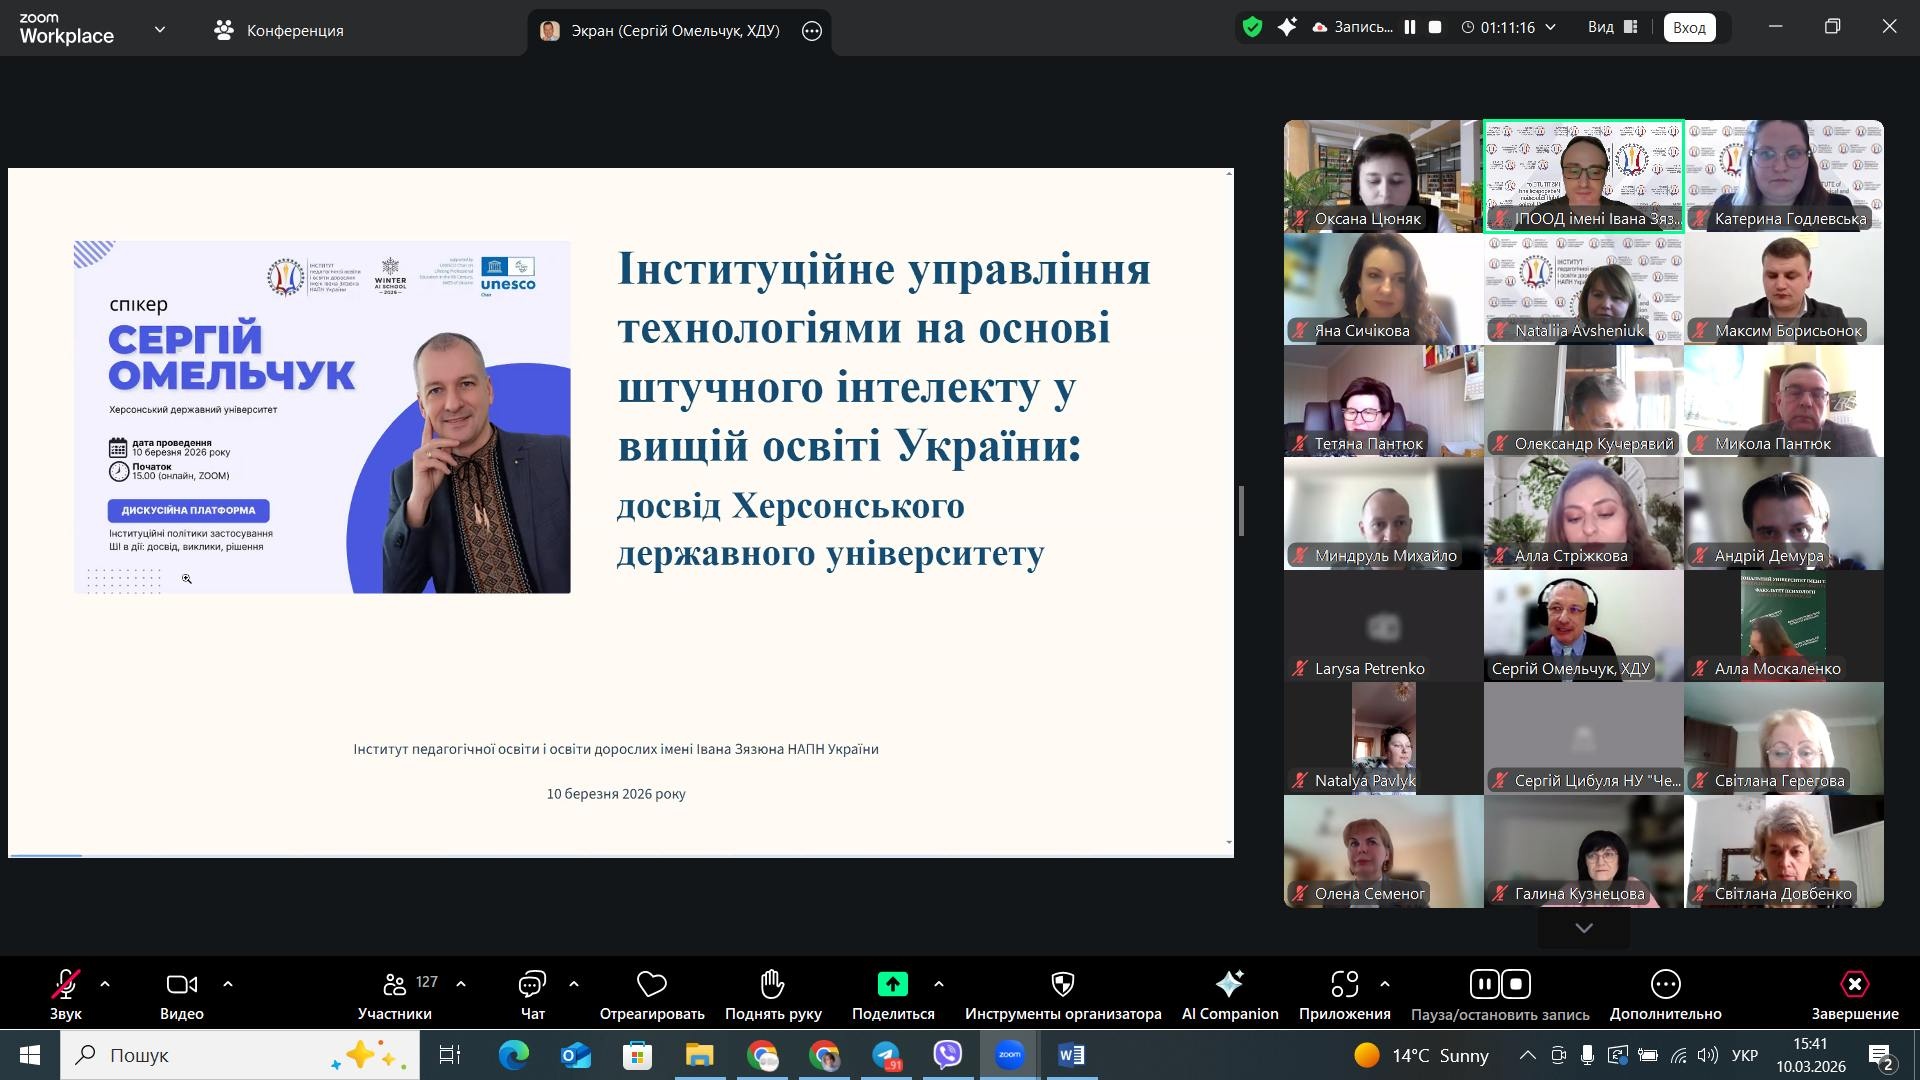1920x1080 pixels.
Task: Expand the Zoom Workplace dropdown chevron
Action: [160, 30]
